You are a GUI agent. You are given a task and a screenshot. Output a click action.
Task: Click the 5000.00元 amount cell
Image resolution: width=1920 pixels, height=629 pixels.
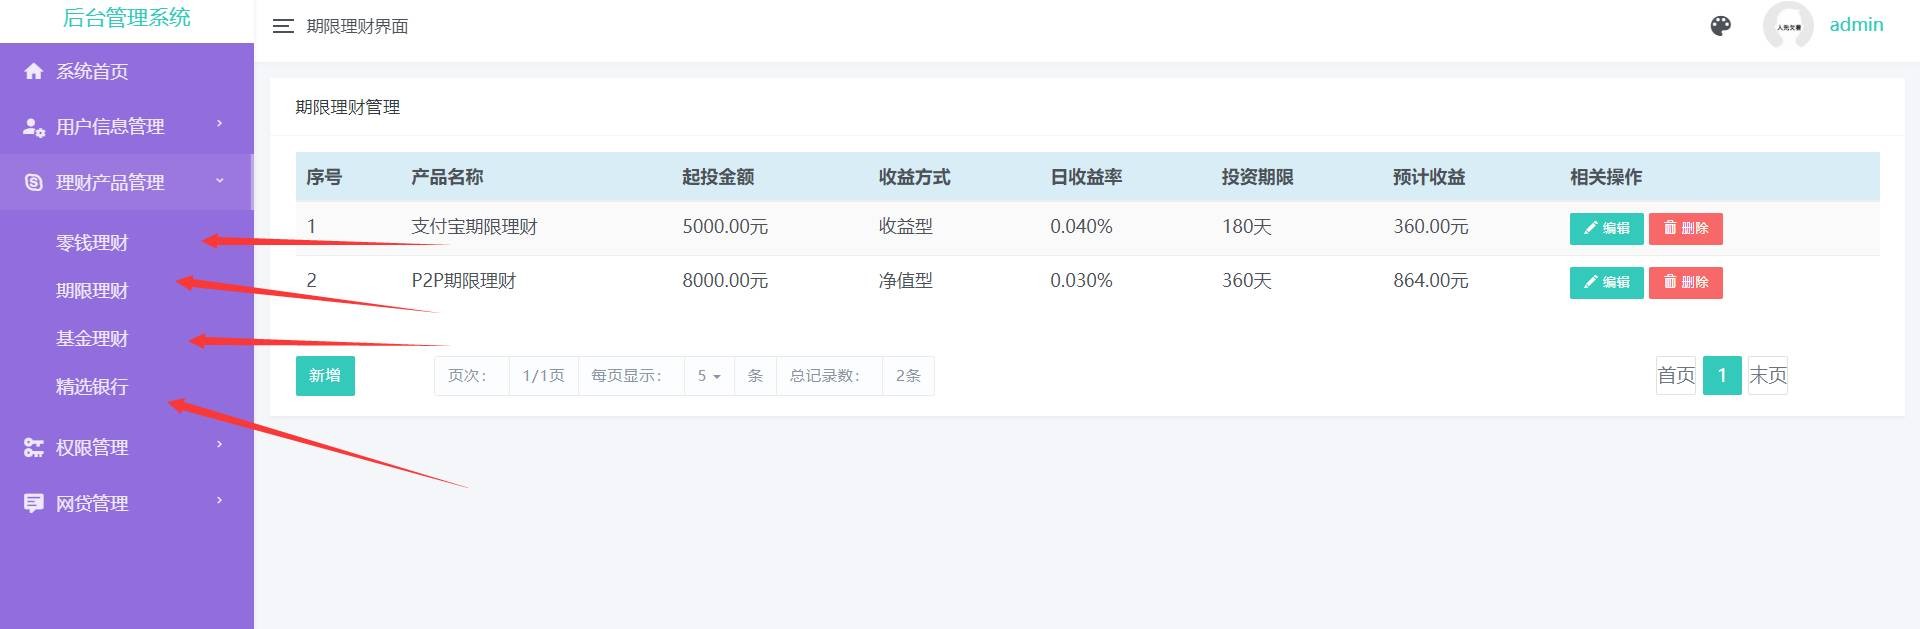pos(725,227)
